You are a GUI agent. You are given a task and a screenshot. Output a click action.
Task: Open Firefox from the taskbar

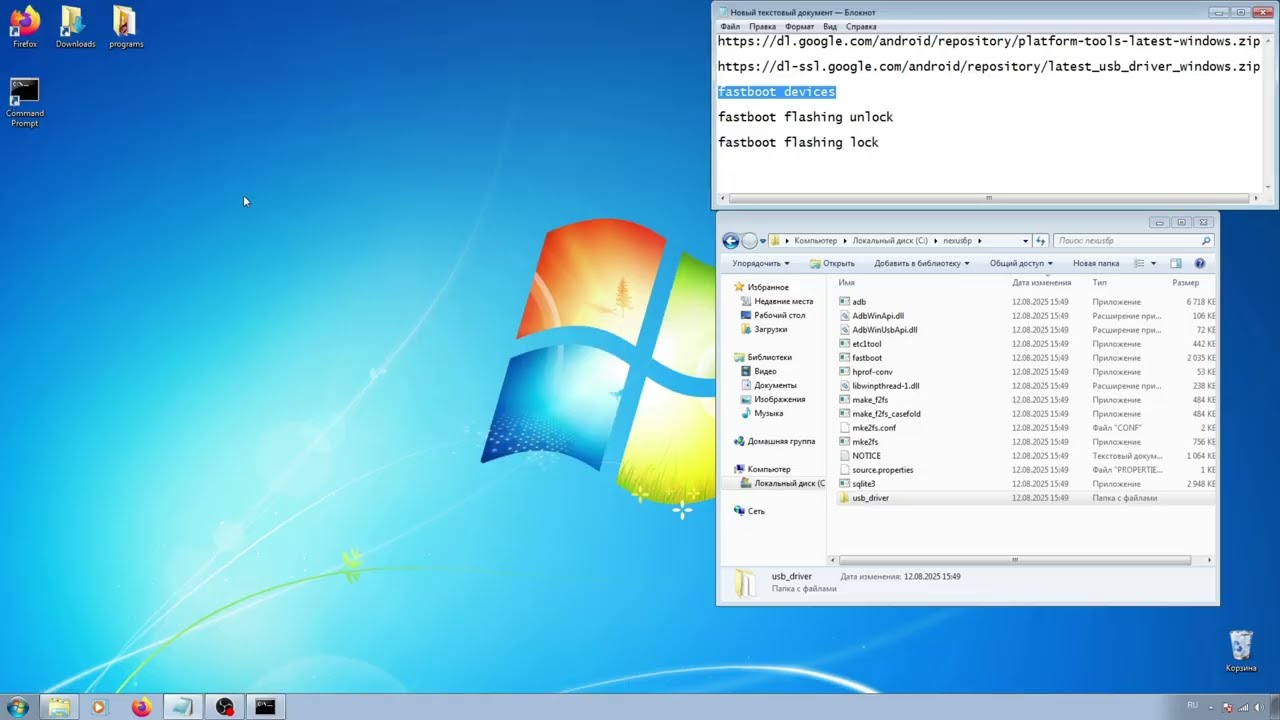(141, 707)
